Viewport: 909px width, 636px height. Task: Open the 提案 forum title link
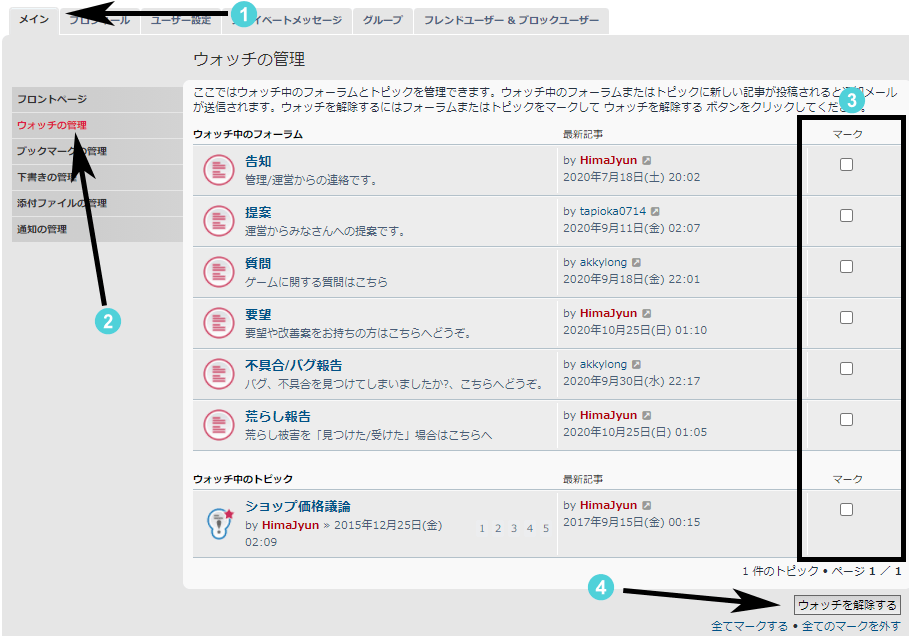click(x=258, y=212)
